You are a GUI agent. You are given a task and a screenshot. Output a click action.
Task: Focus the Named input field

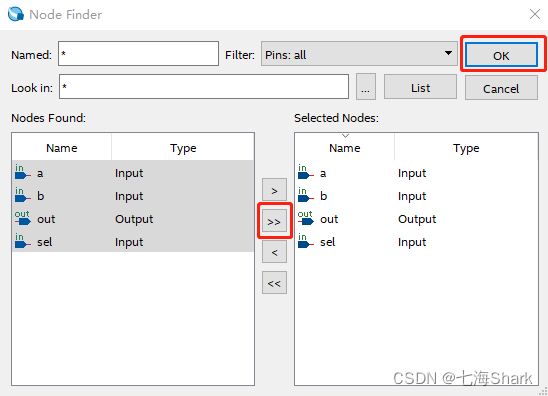138,54
